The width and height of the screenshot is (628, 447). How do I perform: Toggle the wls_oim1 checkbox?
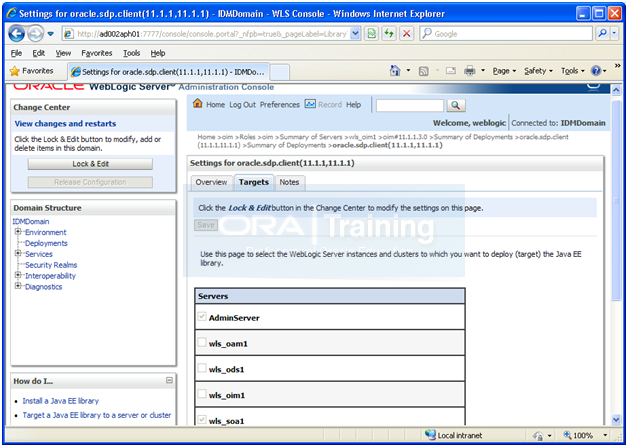point(202,394)
